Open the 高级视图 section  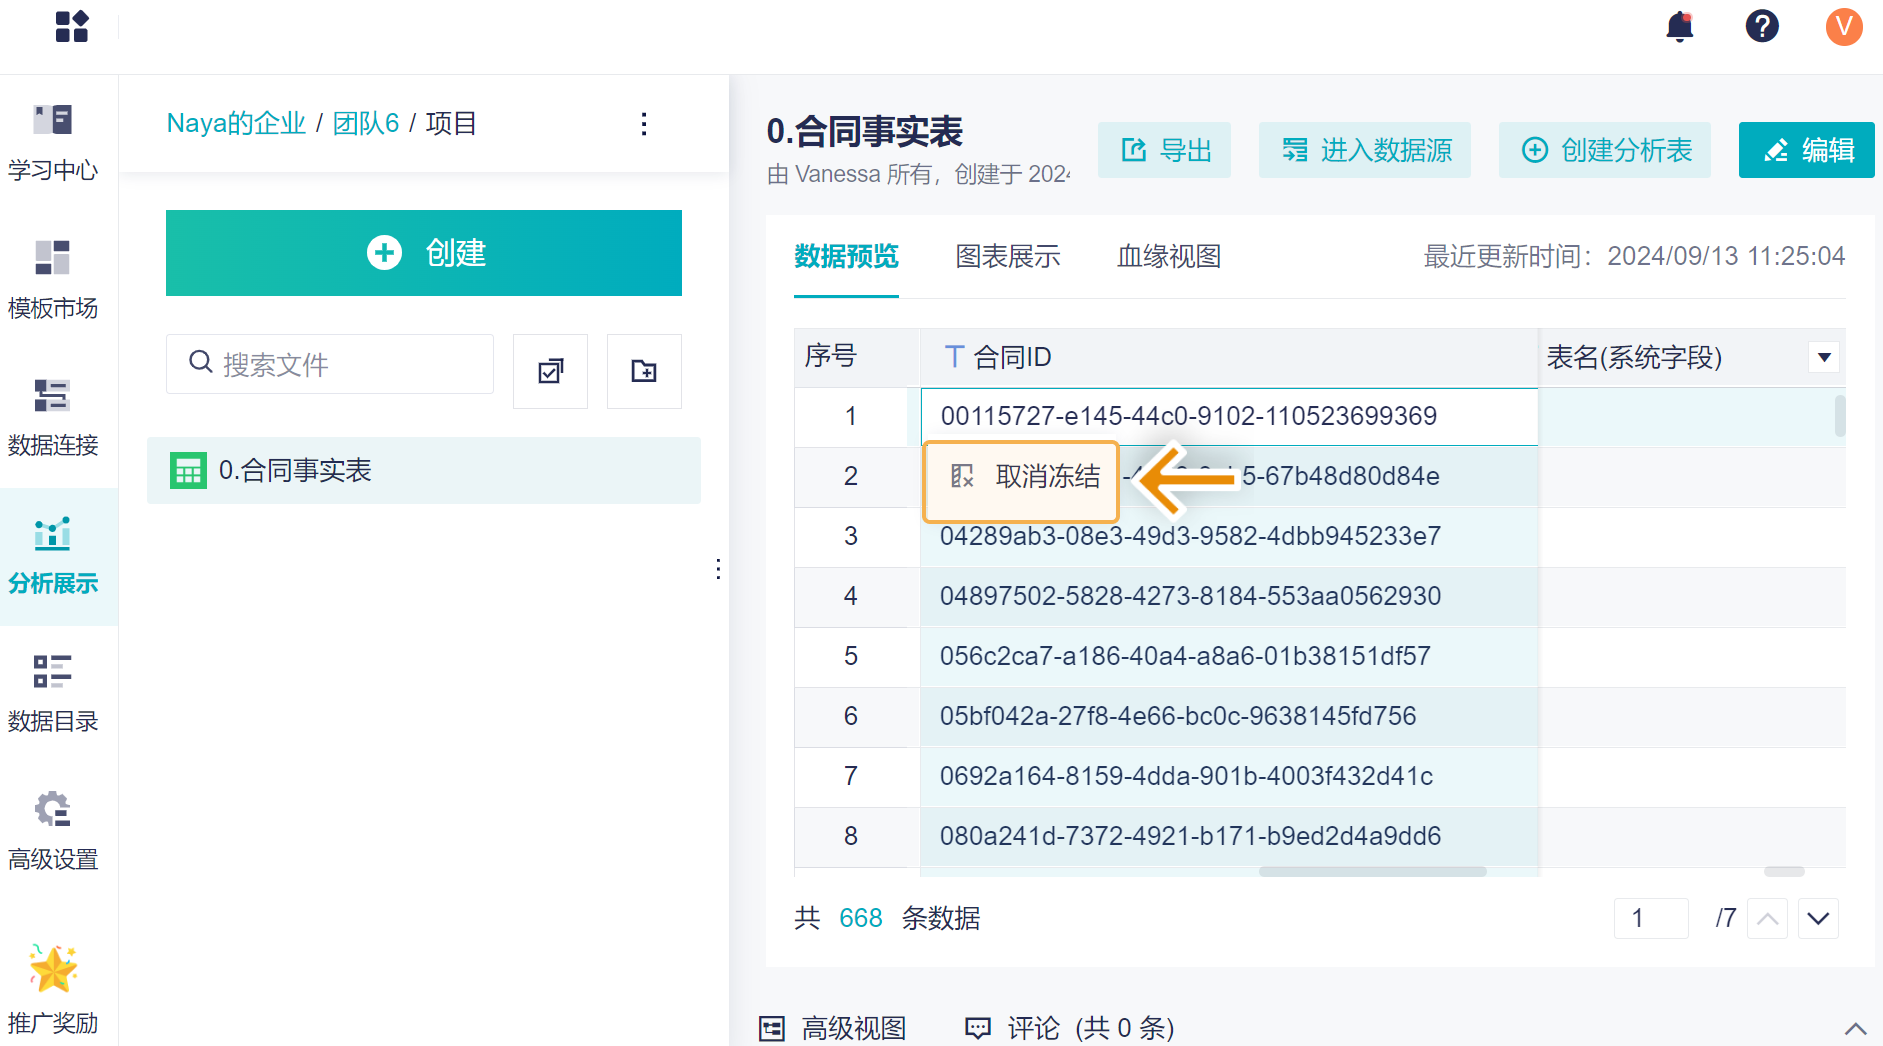point(832,1028)
